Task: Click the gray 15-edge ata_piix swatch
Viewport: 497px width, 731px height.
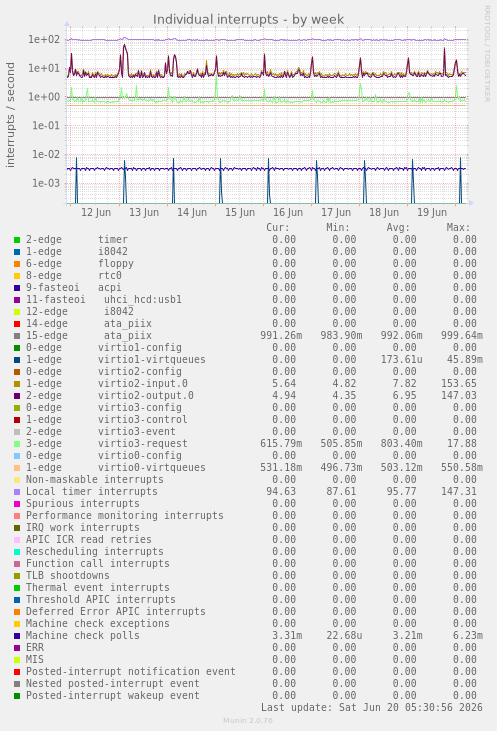Action: (x=17, y=336)
